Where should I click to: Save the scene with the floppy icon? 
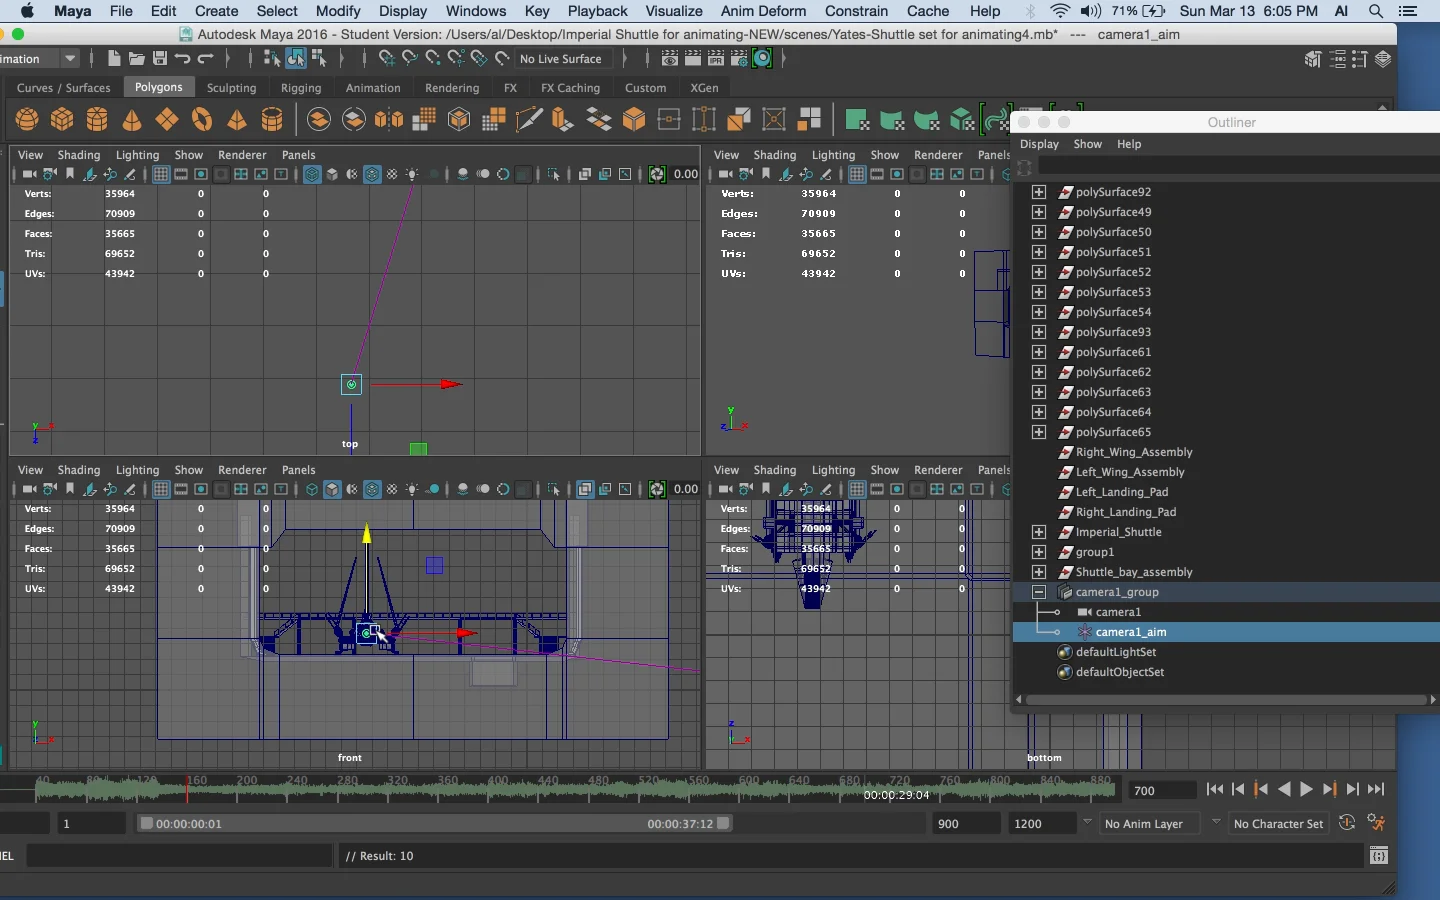159,59
